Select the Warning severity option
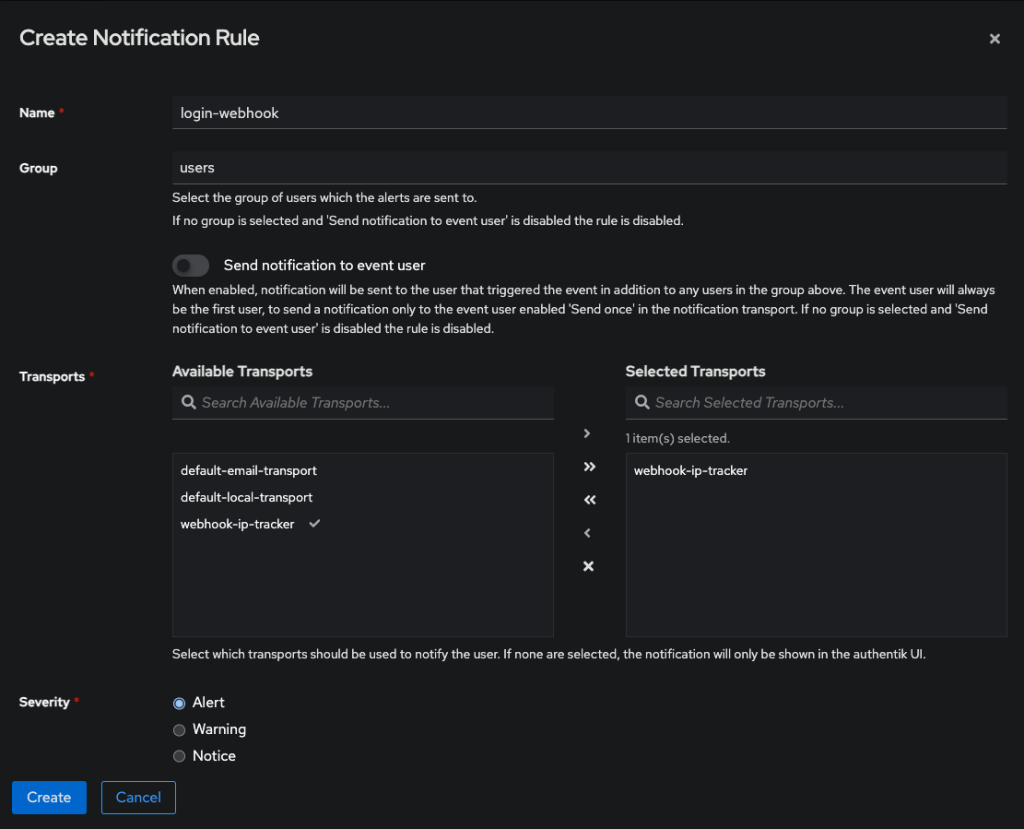 tap(180, 730)
